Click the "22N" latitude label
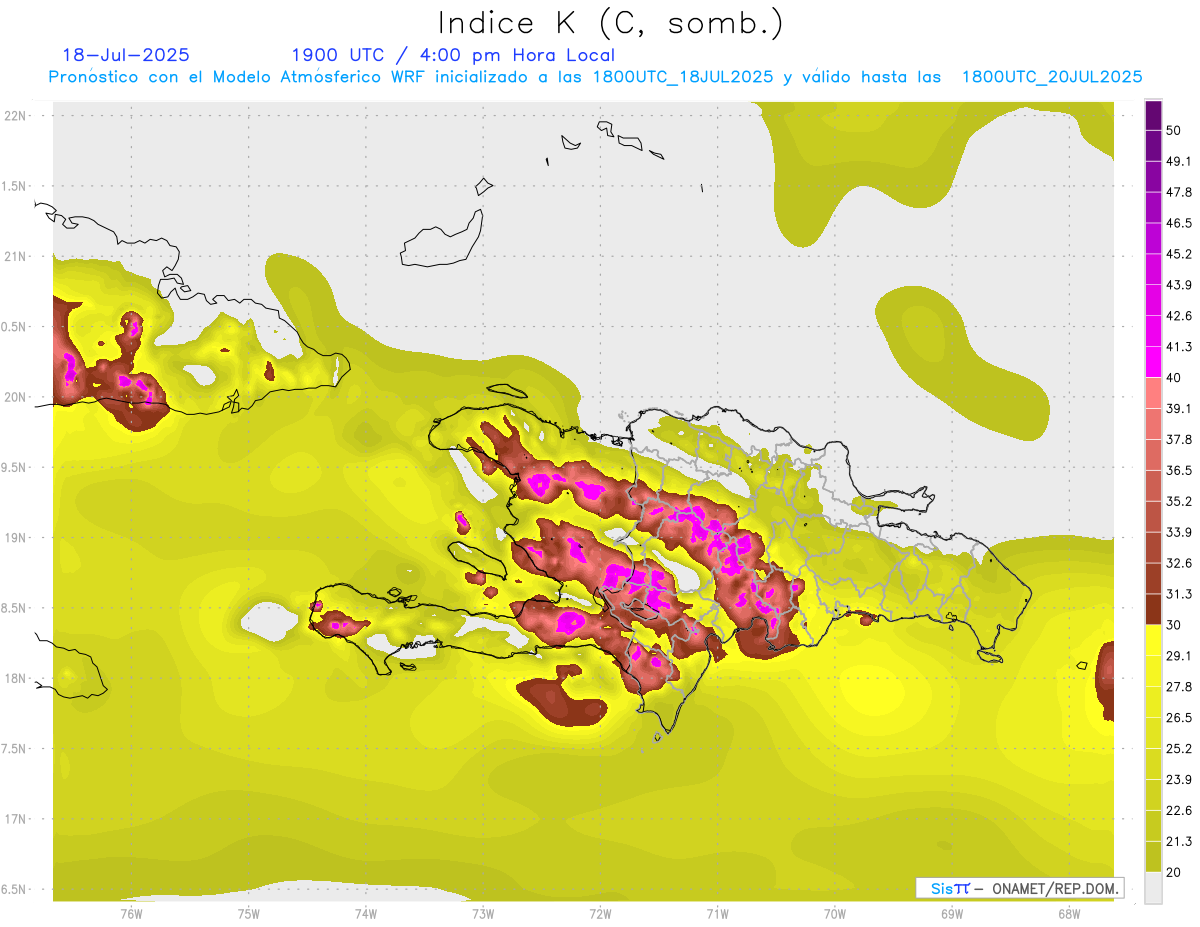This screenshot has width=1200, height=927. pos(17,116)
